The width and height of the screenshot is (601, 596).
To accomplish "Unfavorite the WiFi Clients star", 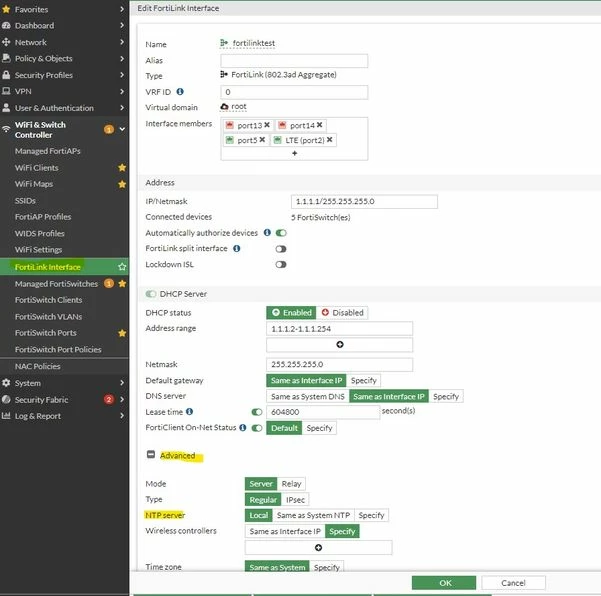I will [122, 167].
